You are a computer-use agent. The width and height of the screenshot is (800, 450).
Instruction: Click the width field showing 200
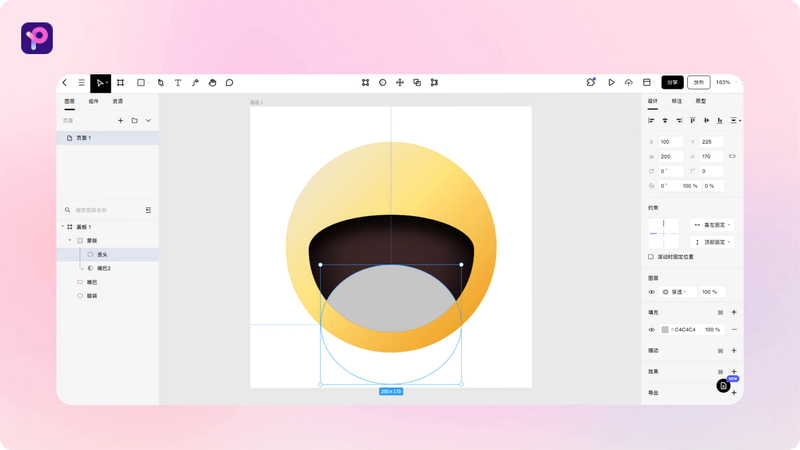[670, 157]
